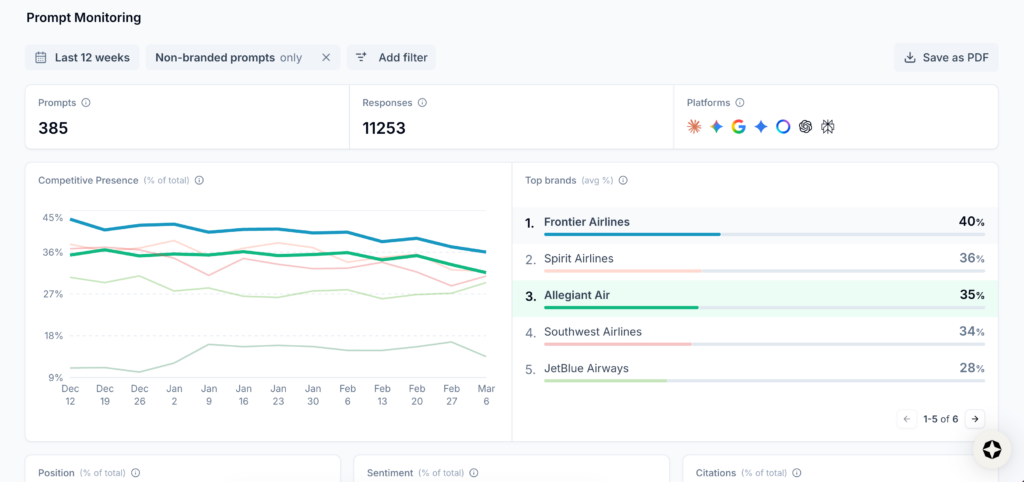The width and height of the screenshot is (1024, 482).
Task: Select Frontier Airlines in Top brands
Action: [x=755, y=225]
